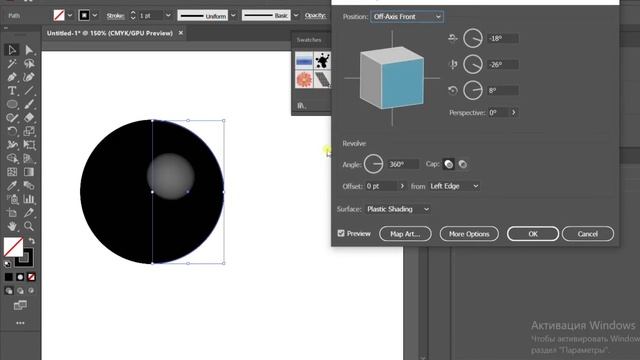Open Swatch Libraries menu in Swatches panel
The height and width of the screenshot is (360, 640).
(x=301, y=105)
